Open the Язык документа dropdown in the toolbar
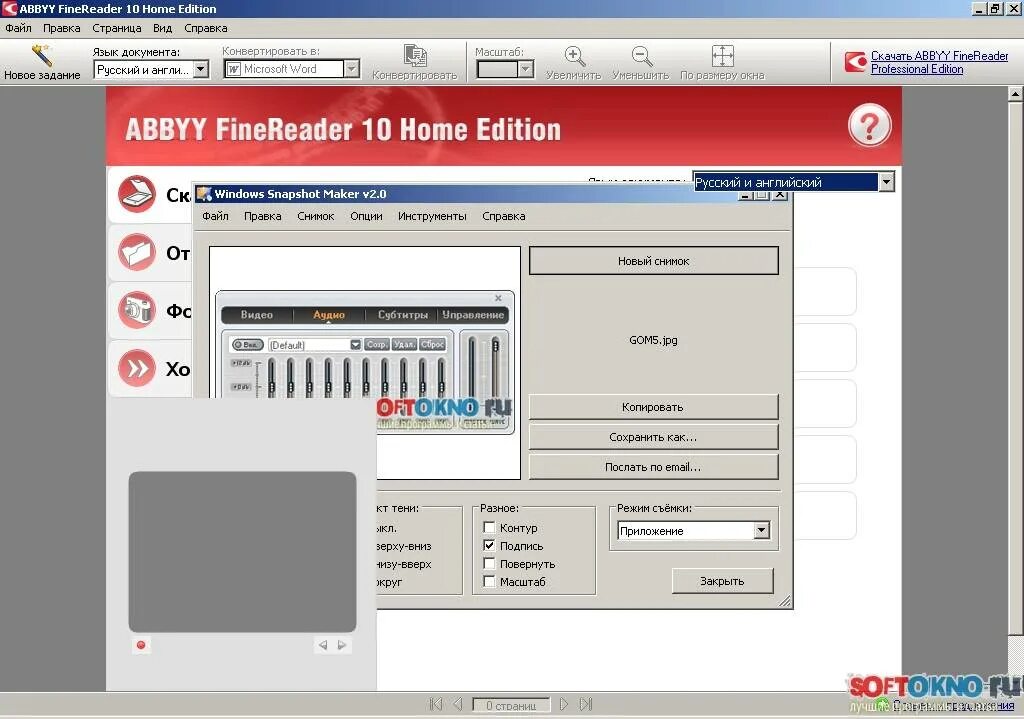1024x719 pixels. click(x=201, y=69)
